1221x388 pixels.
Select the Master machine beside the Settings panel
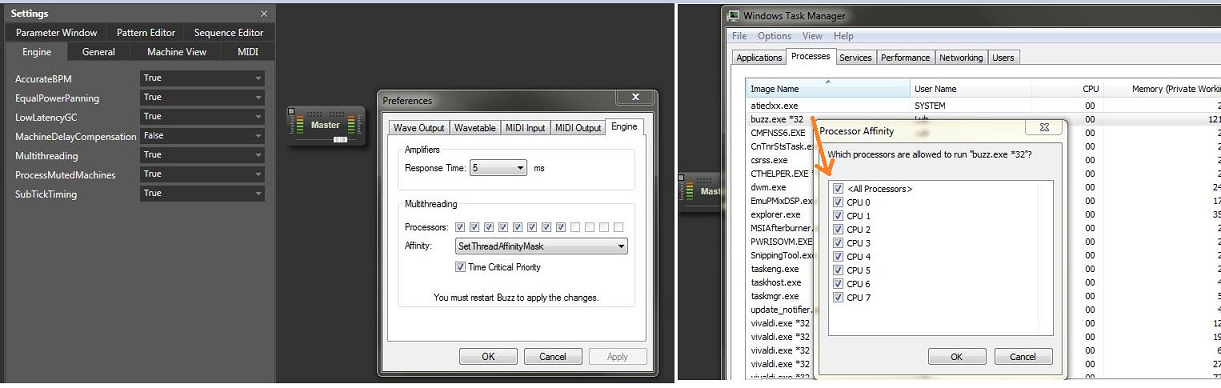coord(325,125)
